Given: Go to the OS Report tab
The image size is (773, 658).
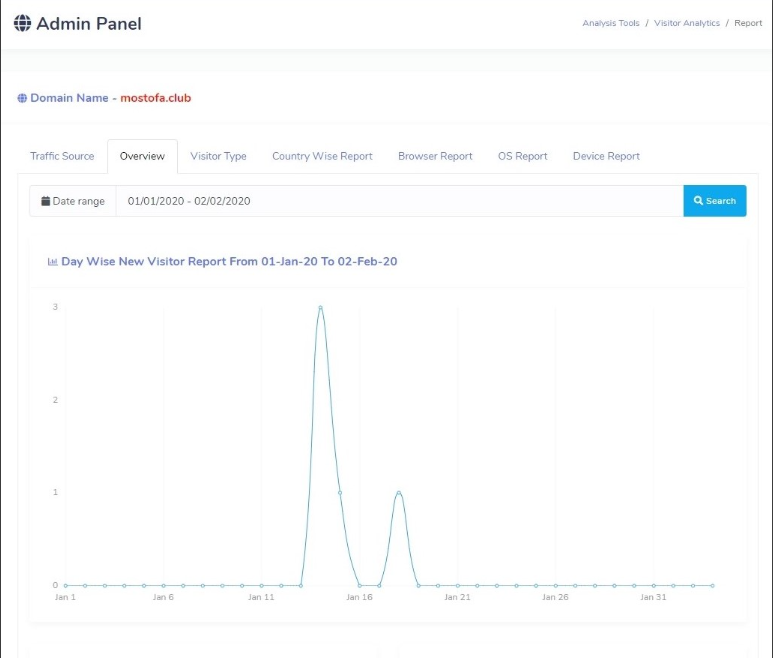Looking at the screenshot, I should tap(522, 156).
